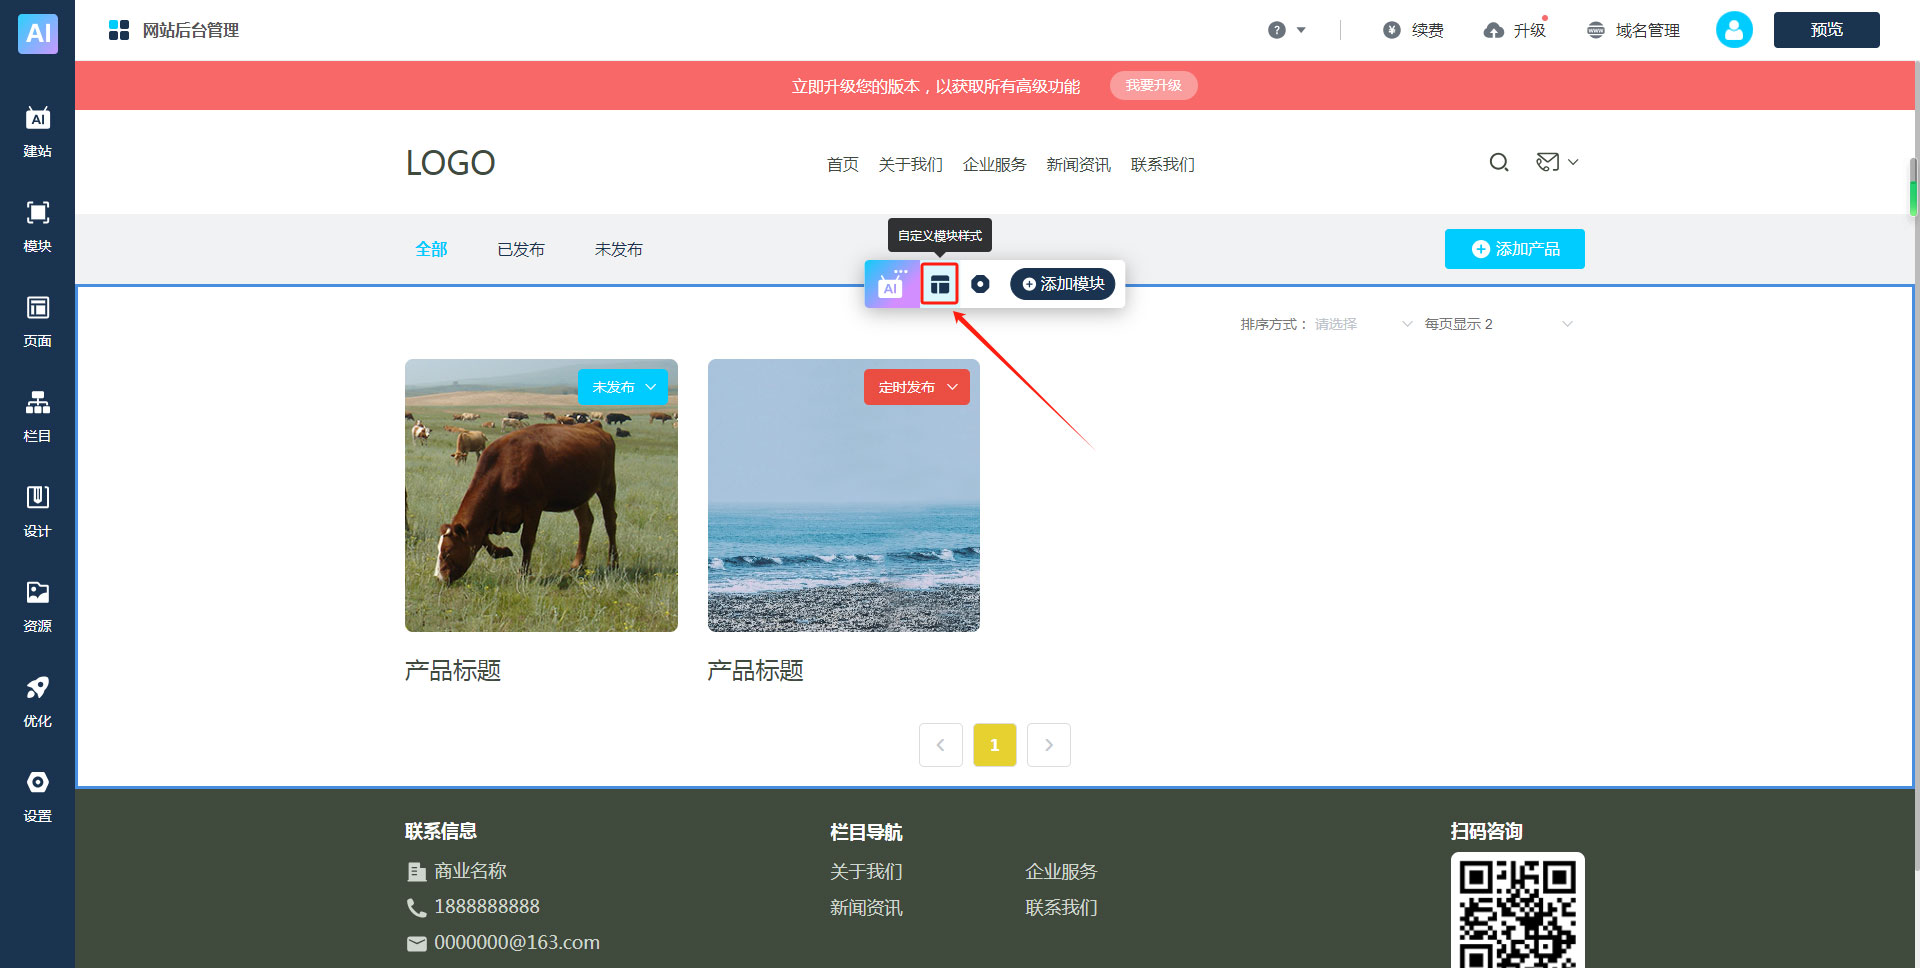Click 产品标题 under the sea image

point(755,671)
